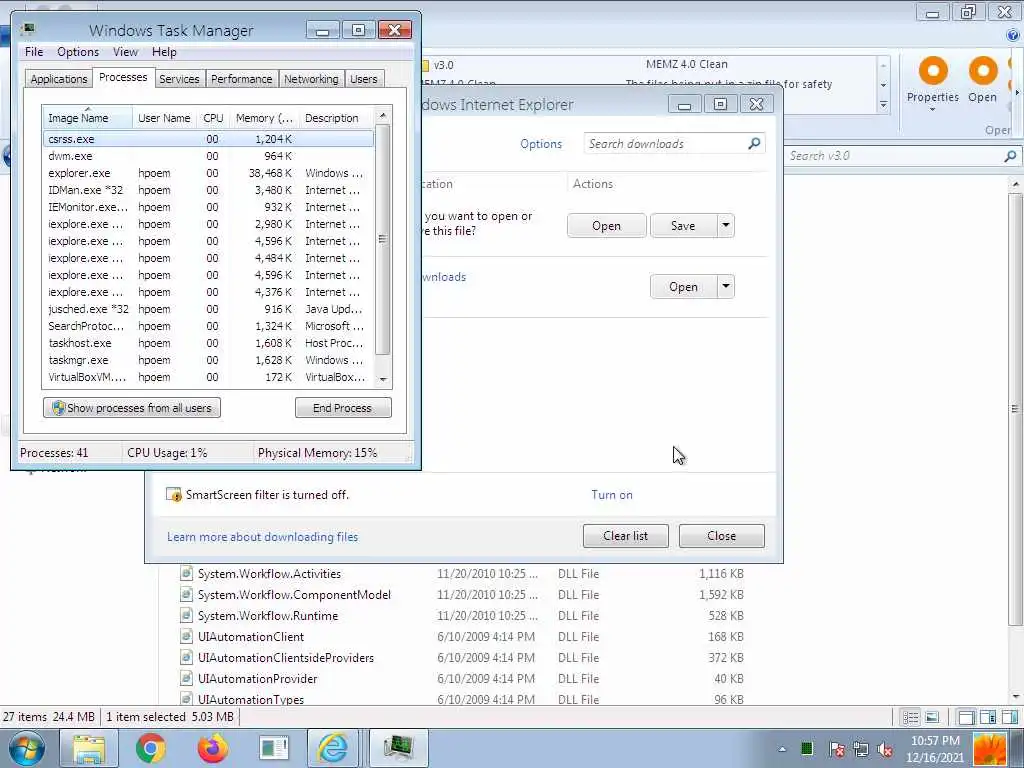Click network tray icon
Viewport: 1024px width, 768px height.
[861, 749]
